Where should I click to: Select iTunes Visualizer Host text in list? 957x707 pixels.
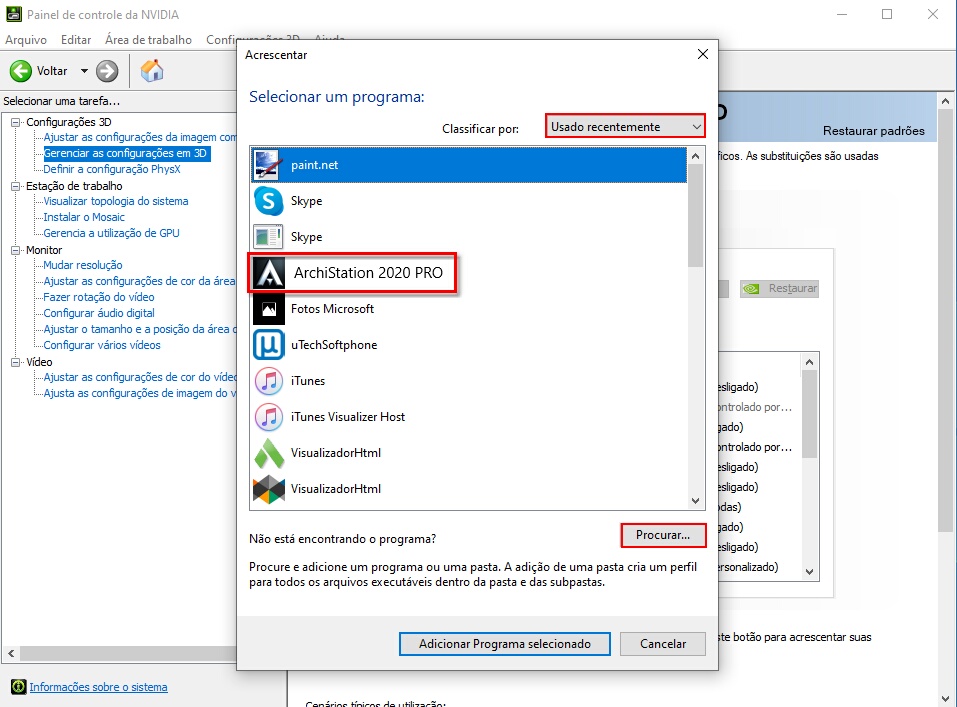point(348,417)
